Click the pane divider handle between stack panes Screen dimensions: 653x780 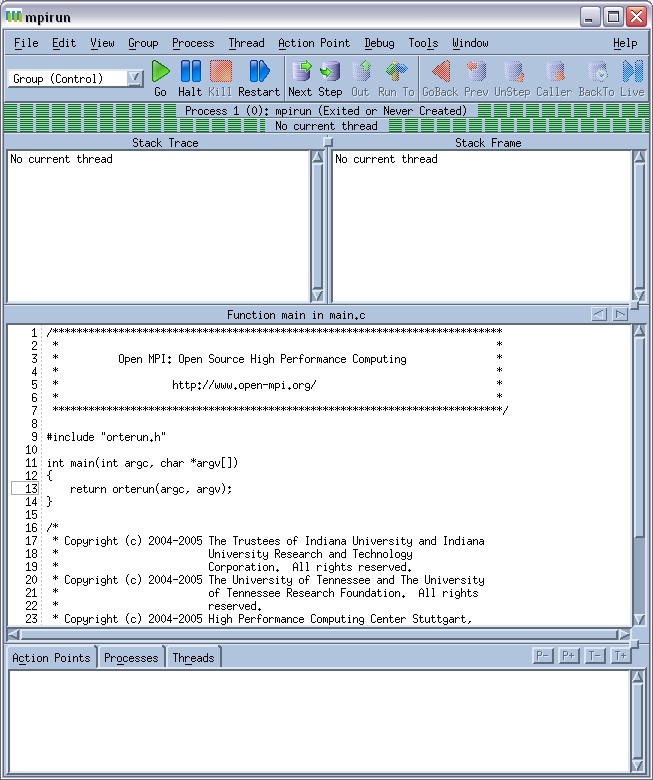(x=328, y=142)
